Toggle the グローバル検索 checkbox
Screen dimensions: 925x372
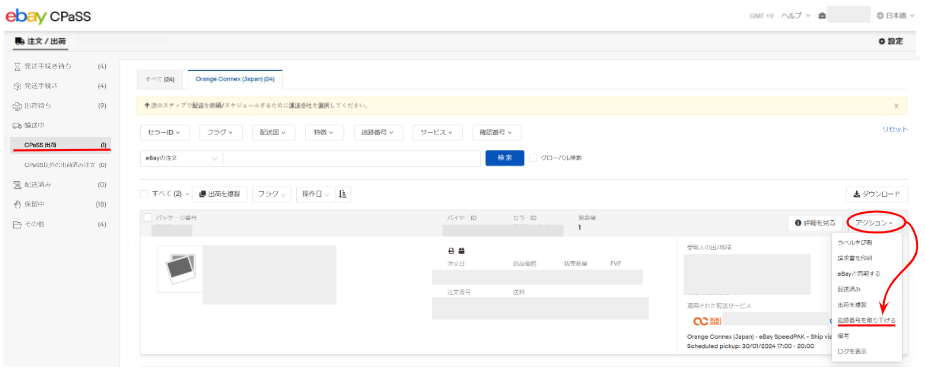[533, 158]
